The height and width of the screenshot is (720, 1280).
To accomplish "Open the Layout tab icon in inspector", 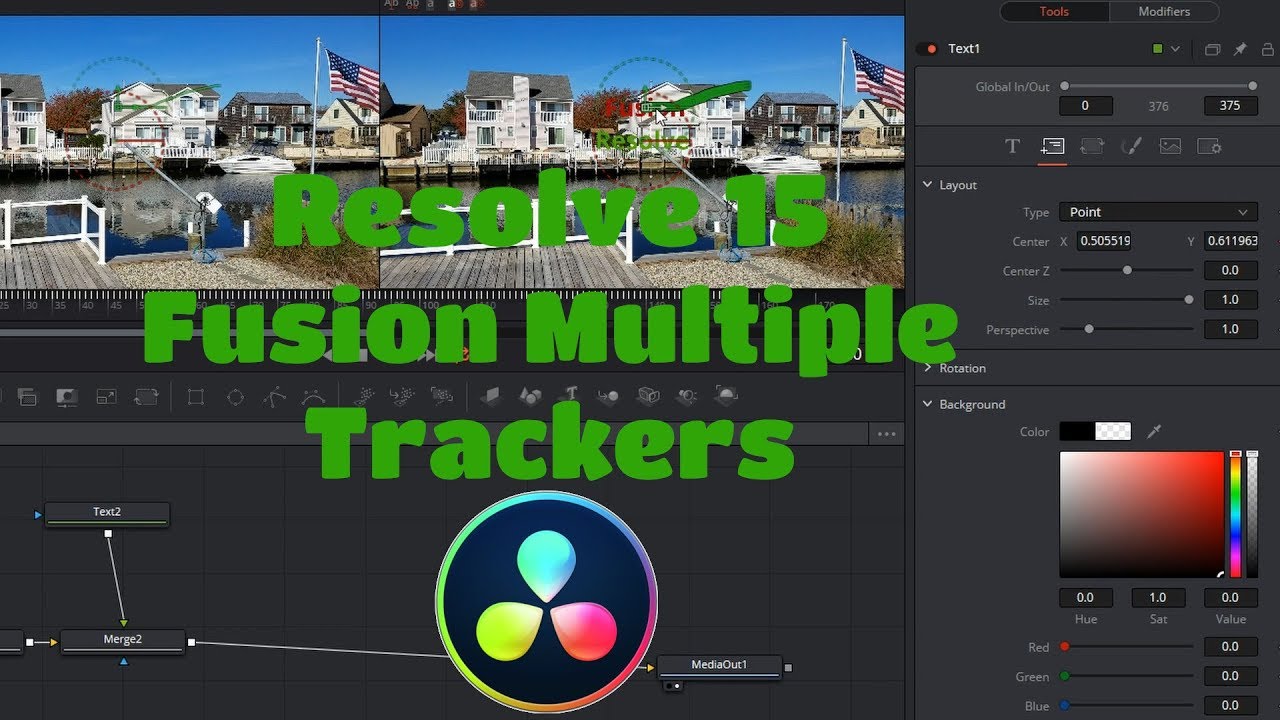I will tap(1052, 147).
